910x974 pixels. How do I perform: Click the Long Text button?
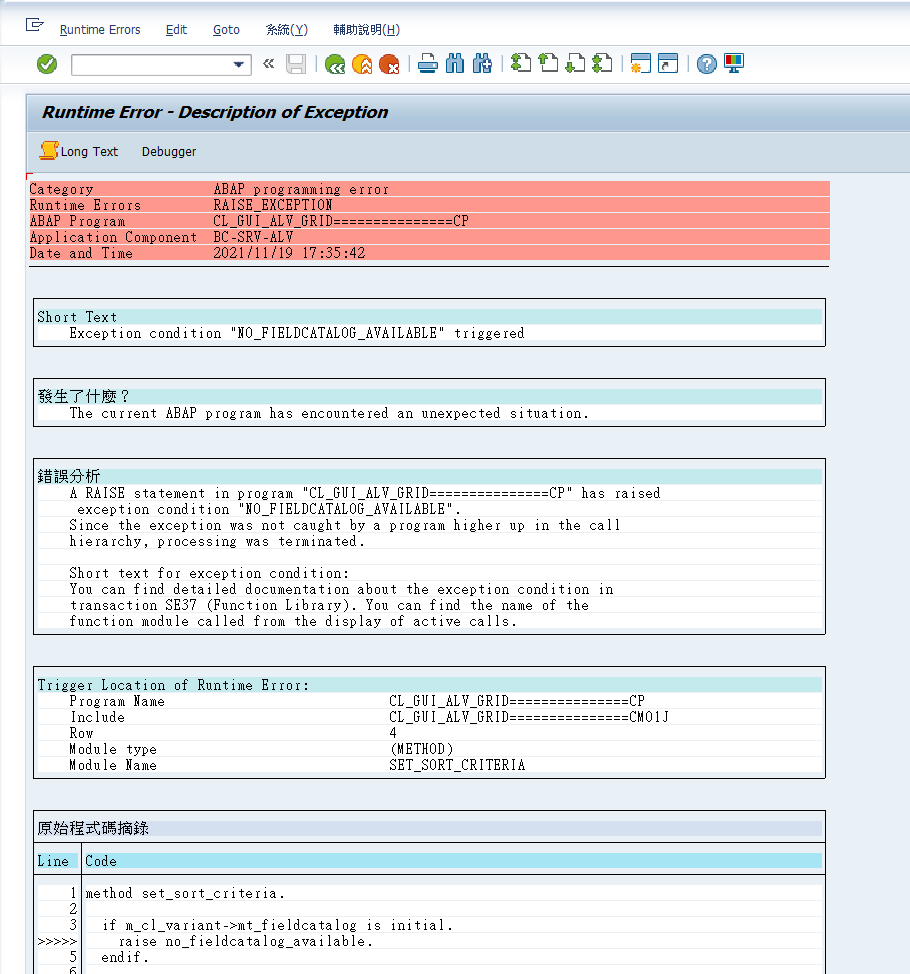[80, 152]
